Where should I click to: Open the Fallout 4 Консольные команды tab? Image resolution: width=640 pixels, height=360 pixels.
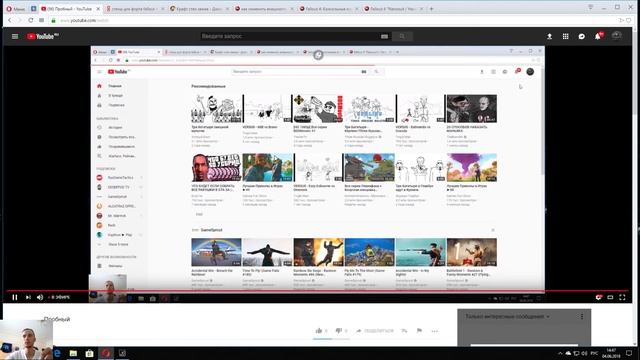click(328, 9)
